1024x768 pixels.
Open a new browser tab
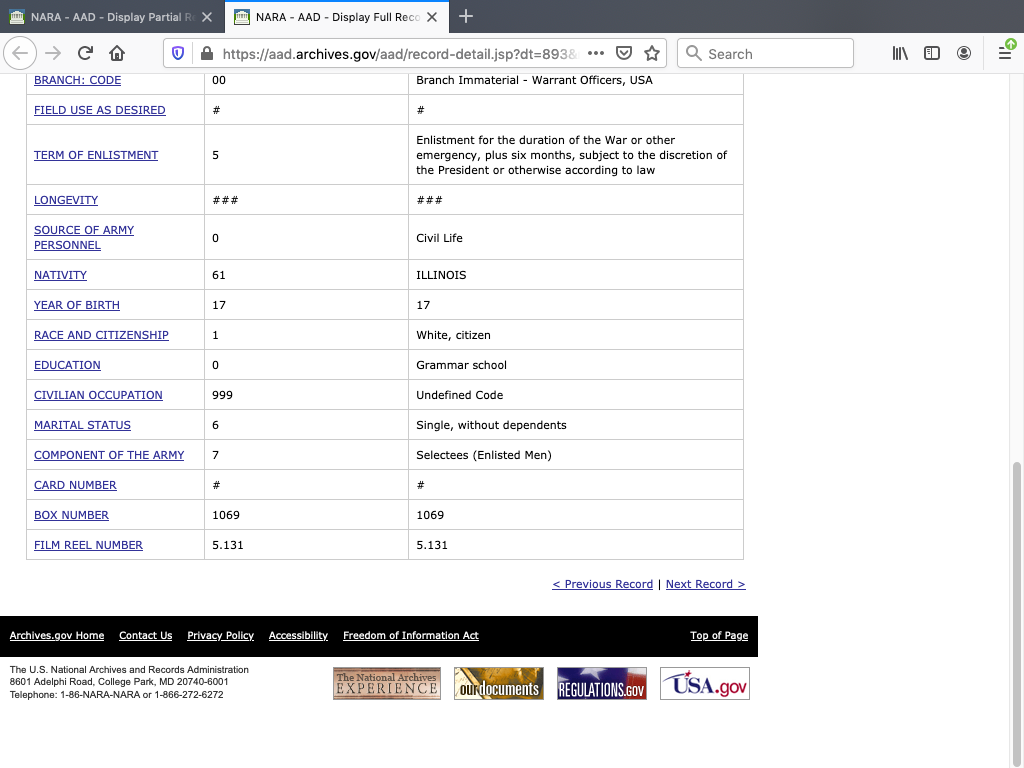coord(466,17)
